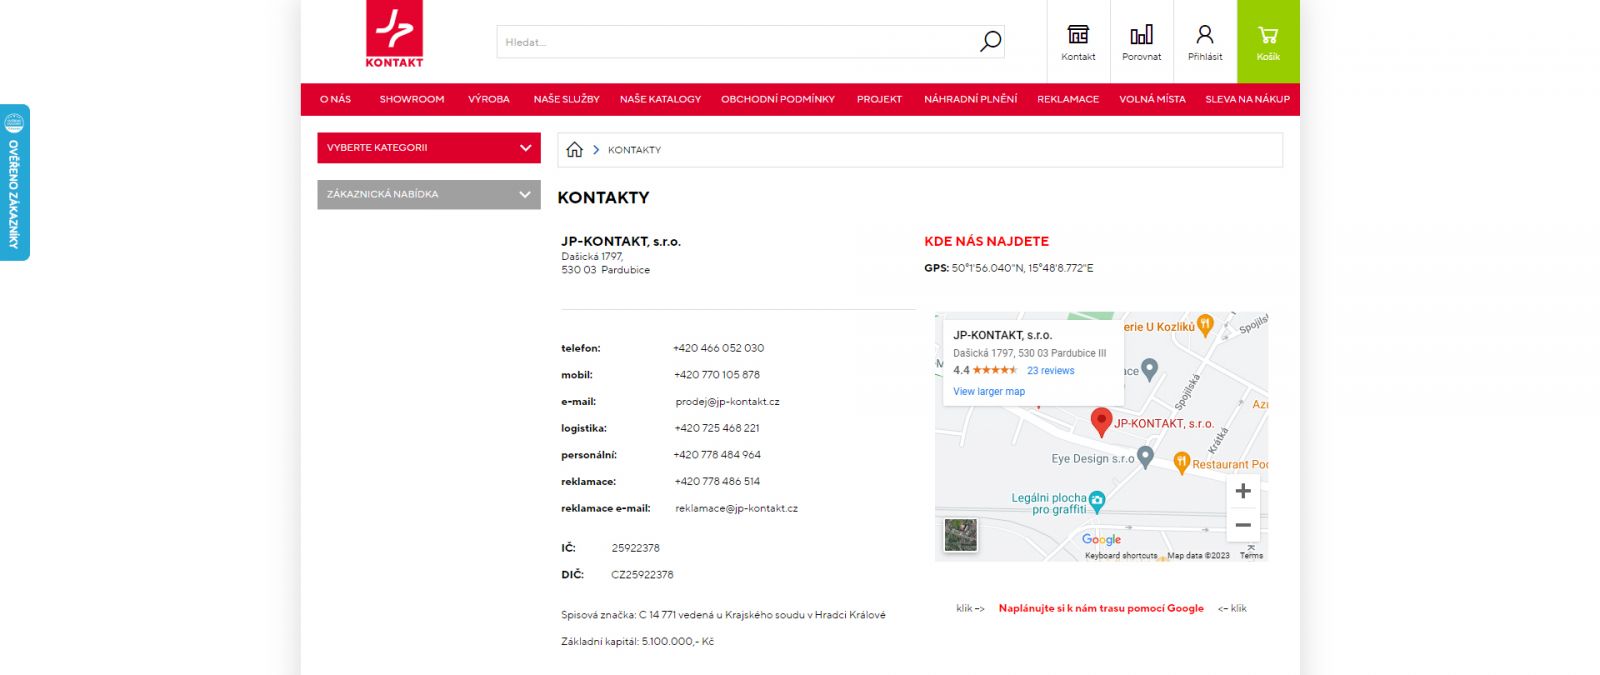Open the Reklamace menu item
The image size is (1600, 675).
(x=1067, y=99)
